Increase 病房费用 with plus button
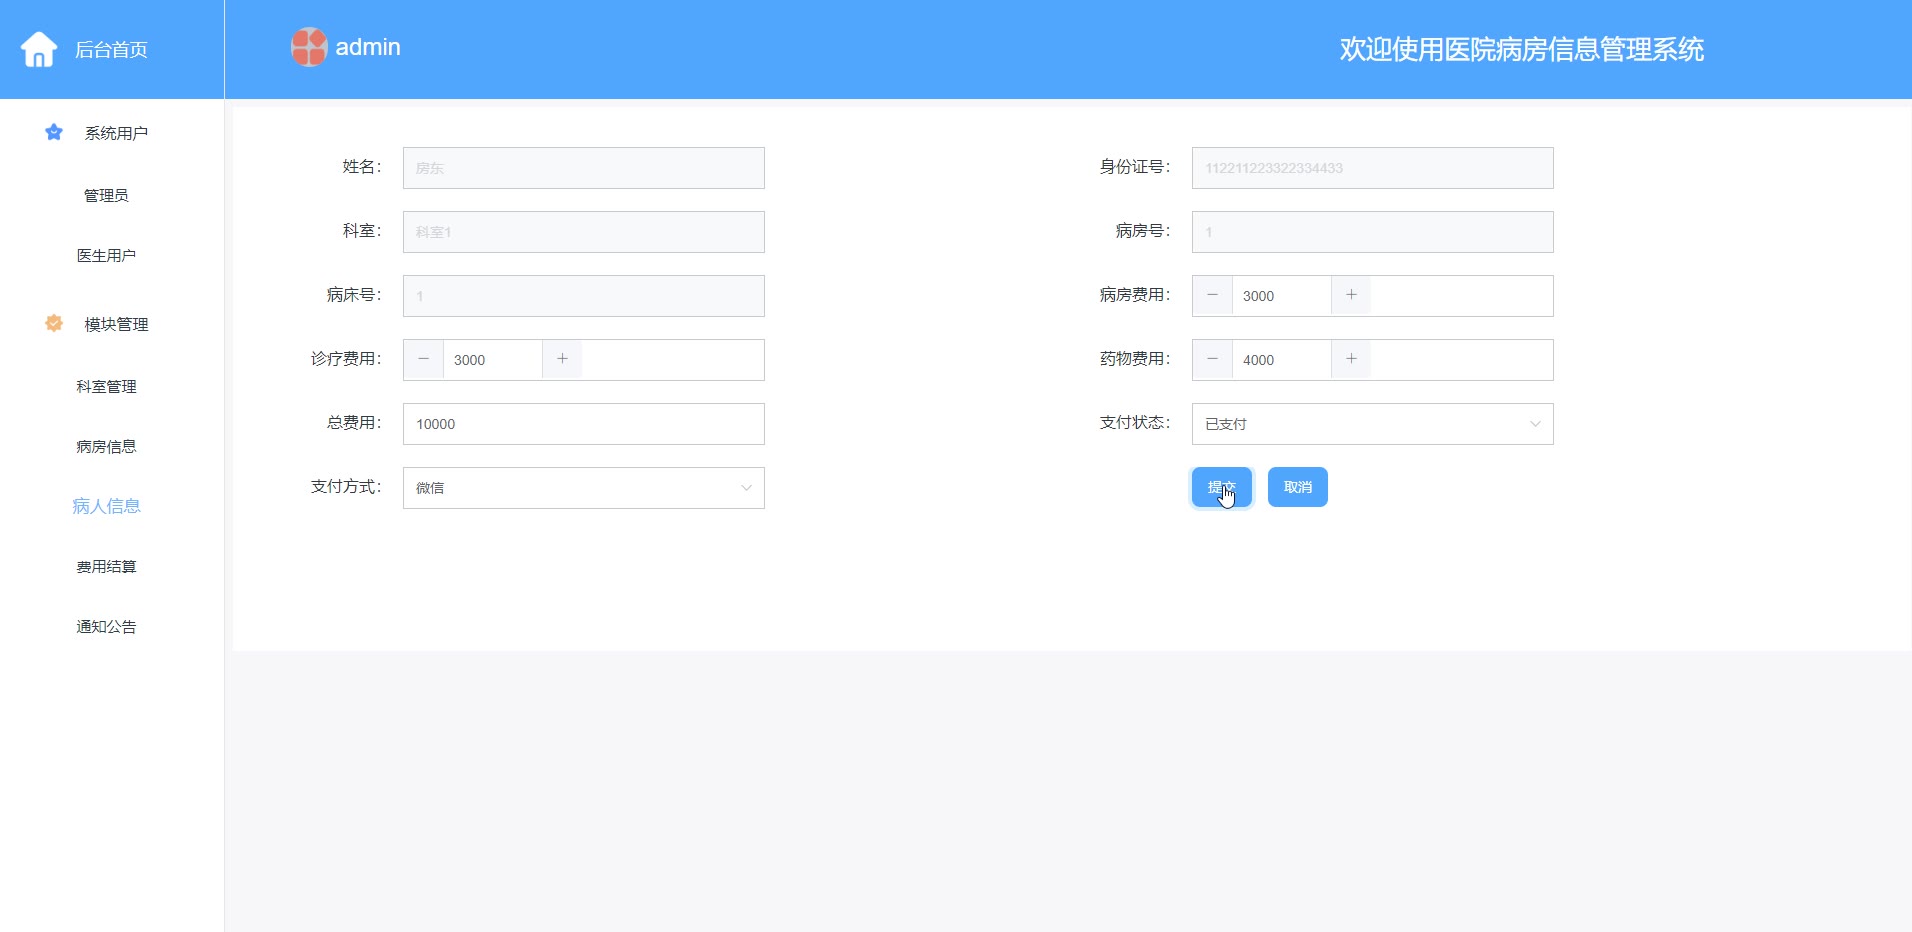 1351,295
